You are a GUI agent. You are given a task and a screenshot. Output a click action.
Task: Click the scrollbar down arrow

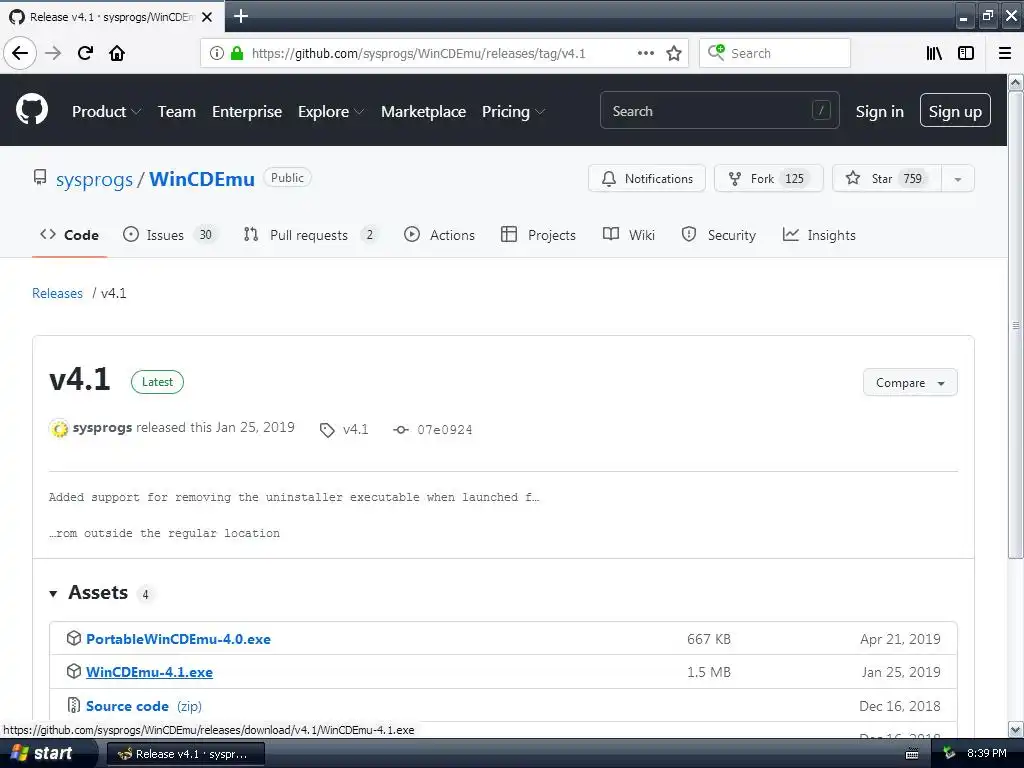(x=1015, y=729)
